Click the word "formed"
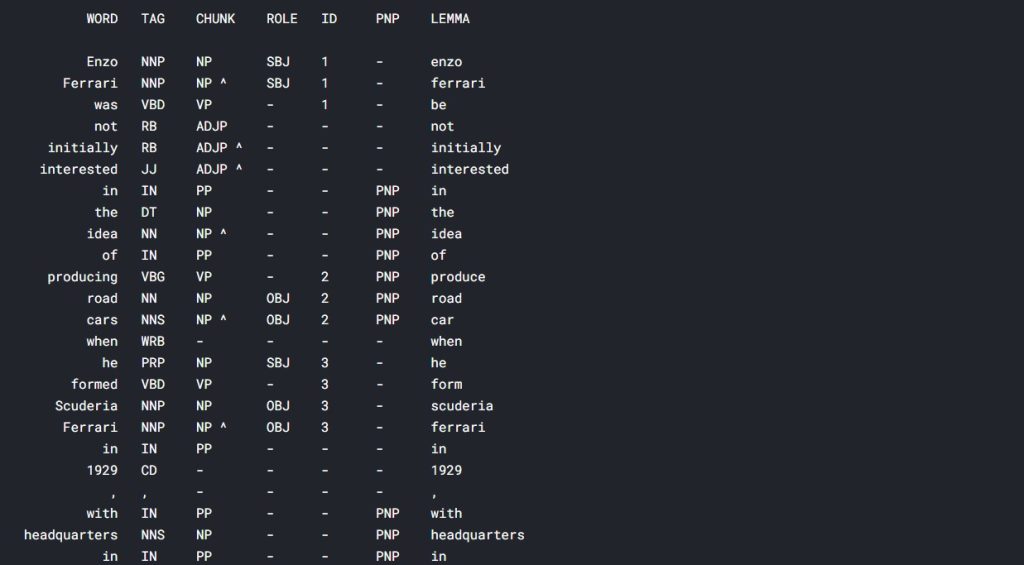The image size is (1024, 565). click(94, 384)
